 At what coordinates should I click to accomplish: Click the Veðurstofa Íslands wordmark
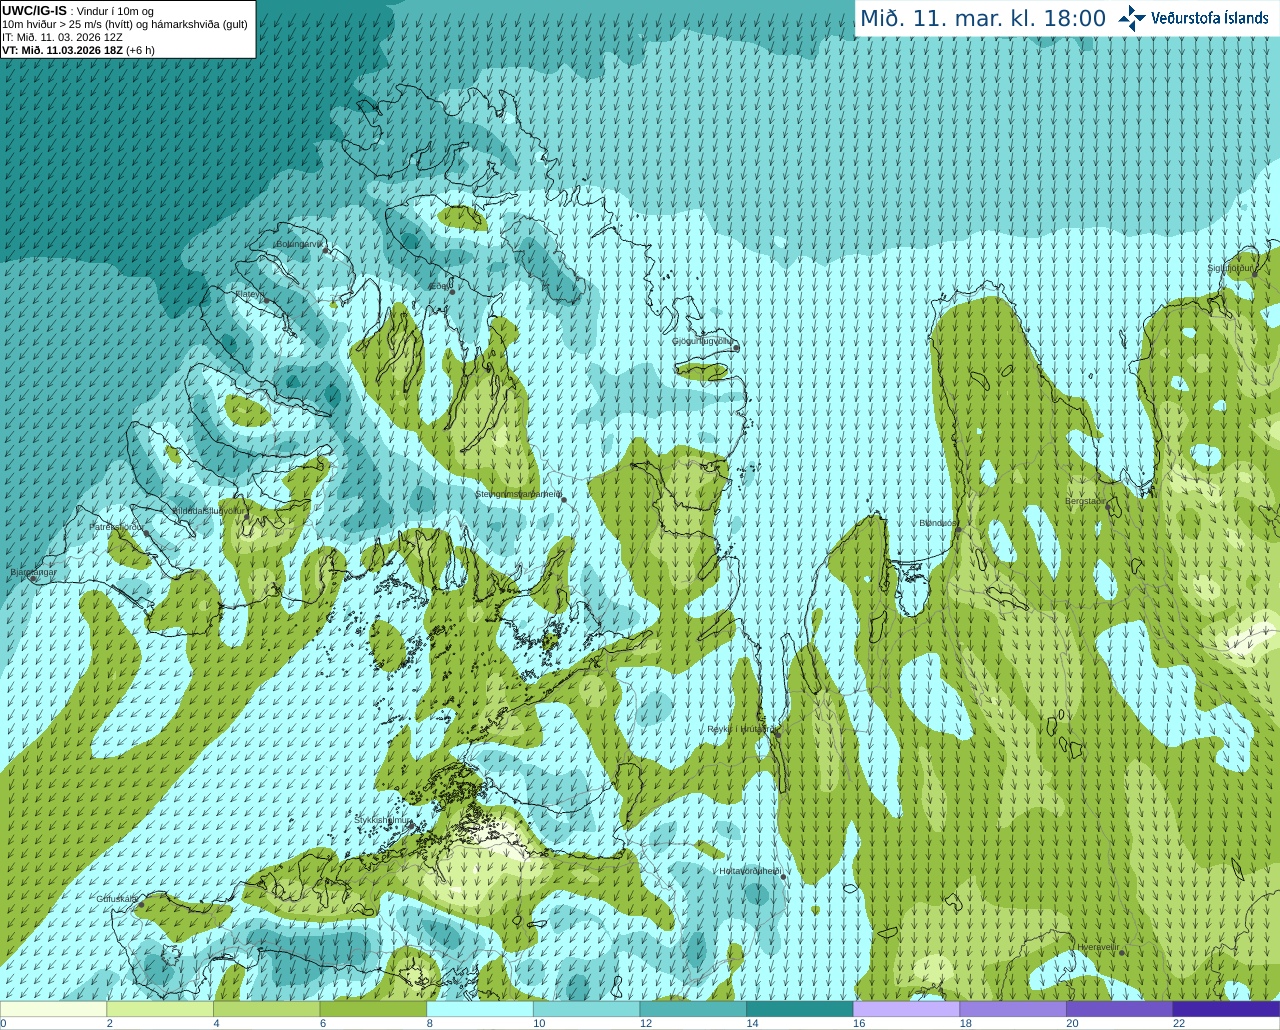pos(1210,18)
